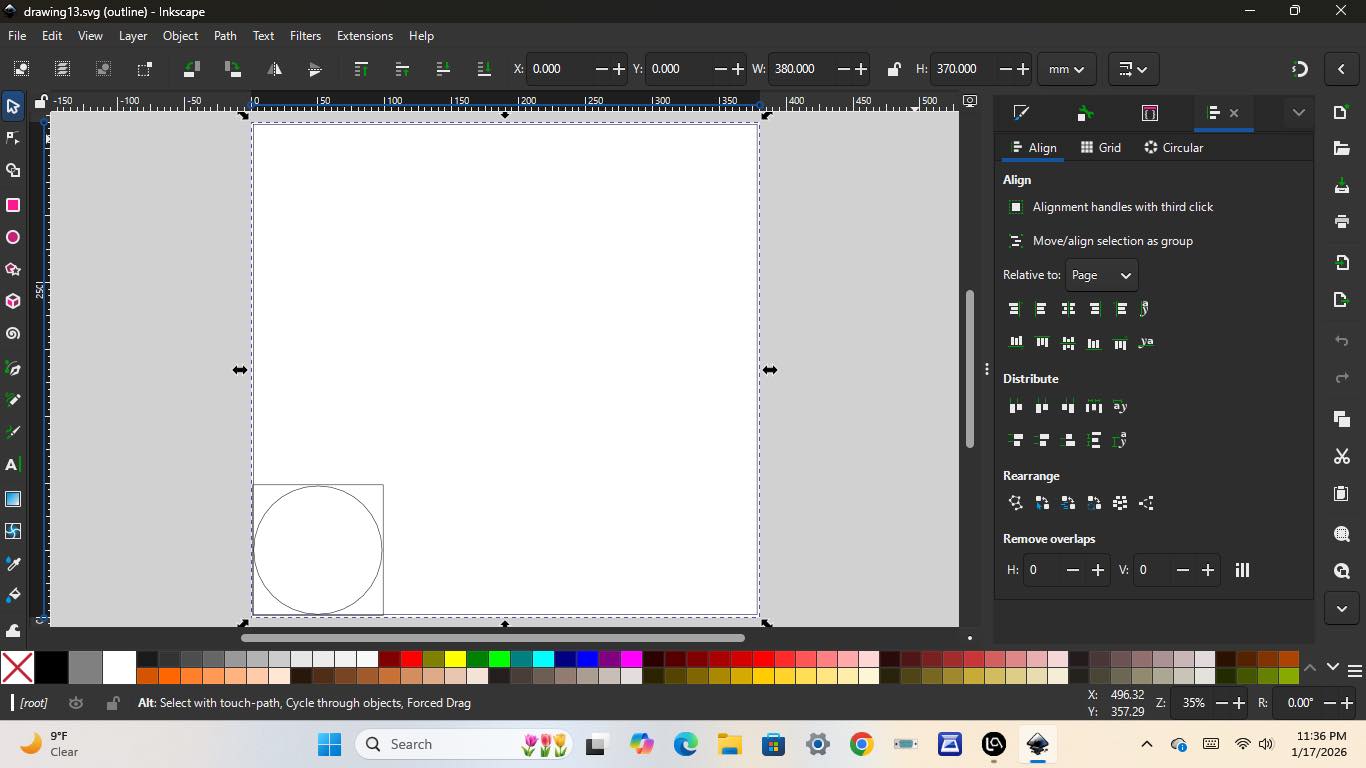Viewport: 1366px width, 768px height.
Task: Select the Spiral tool
Action: (13, 334)
